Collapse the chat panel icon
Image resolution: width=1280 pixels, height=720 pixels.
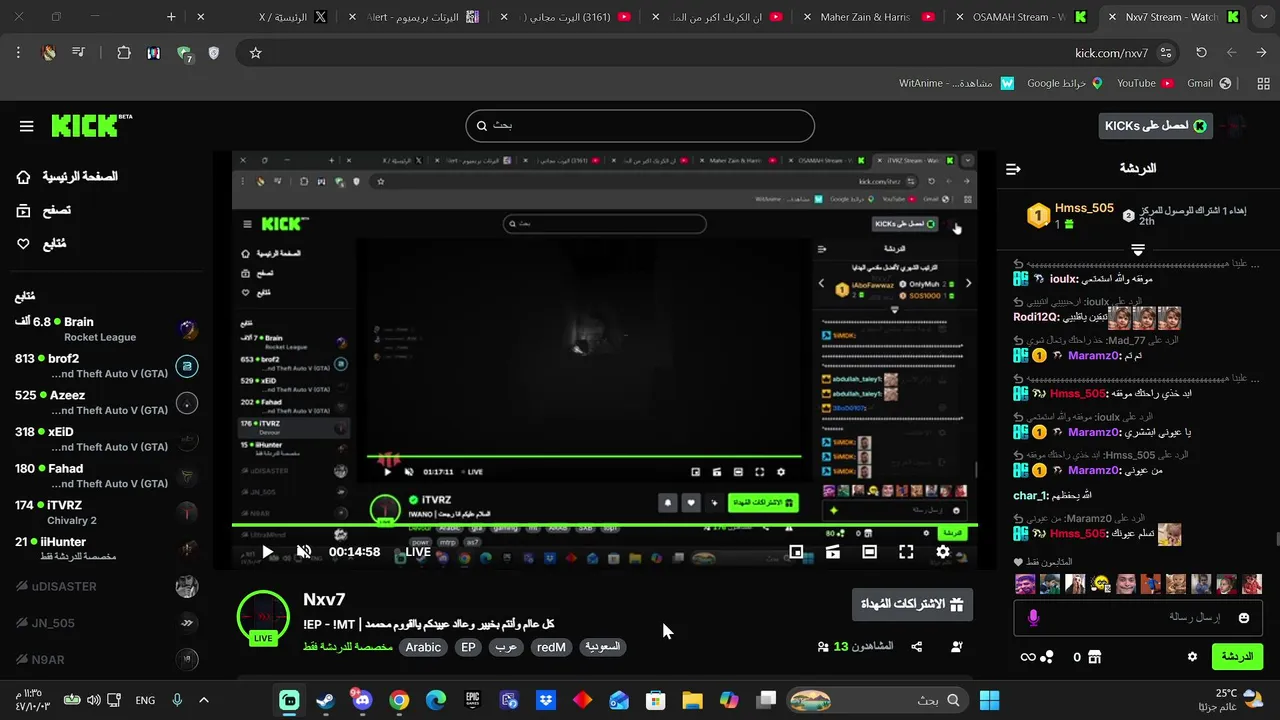(1013, 169)
